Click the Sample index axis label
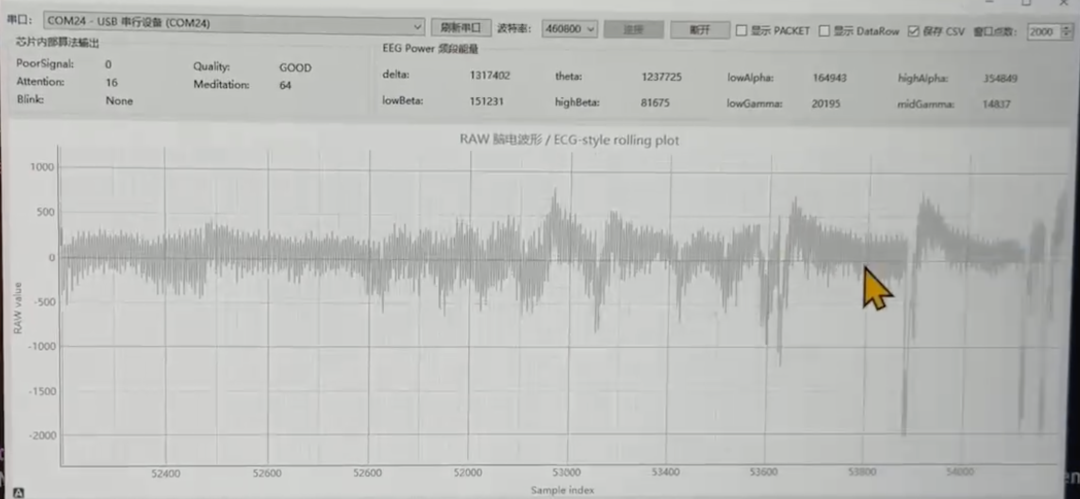Screen dimensions: 1080x499 (x=562, y=490)
